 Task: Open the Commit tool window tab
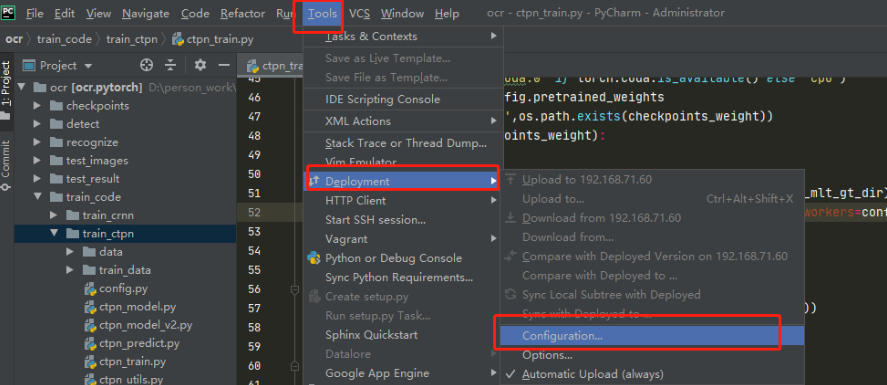tap(6, 166)
